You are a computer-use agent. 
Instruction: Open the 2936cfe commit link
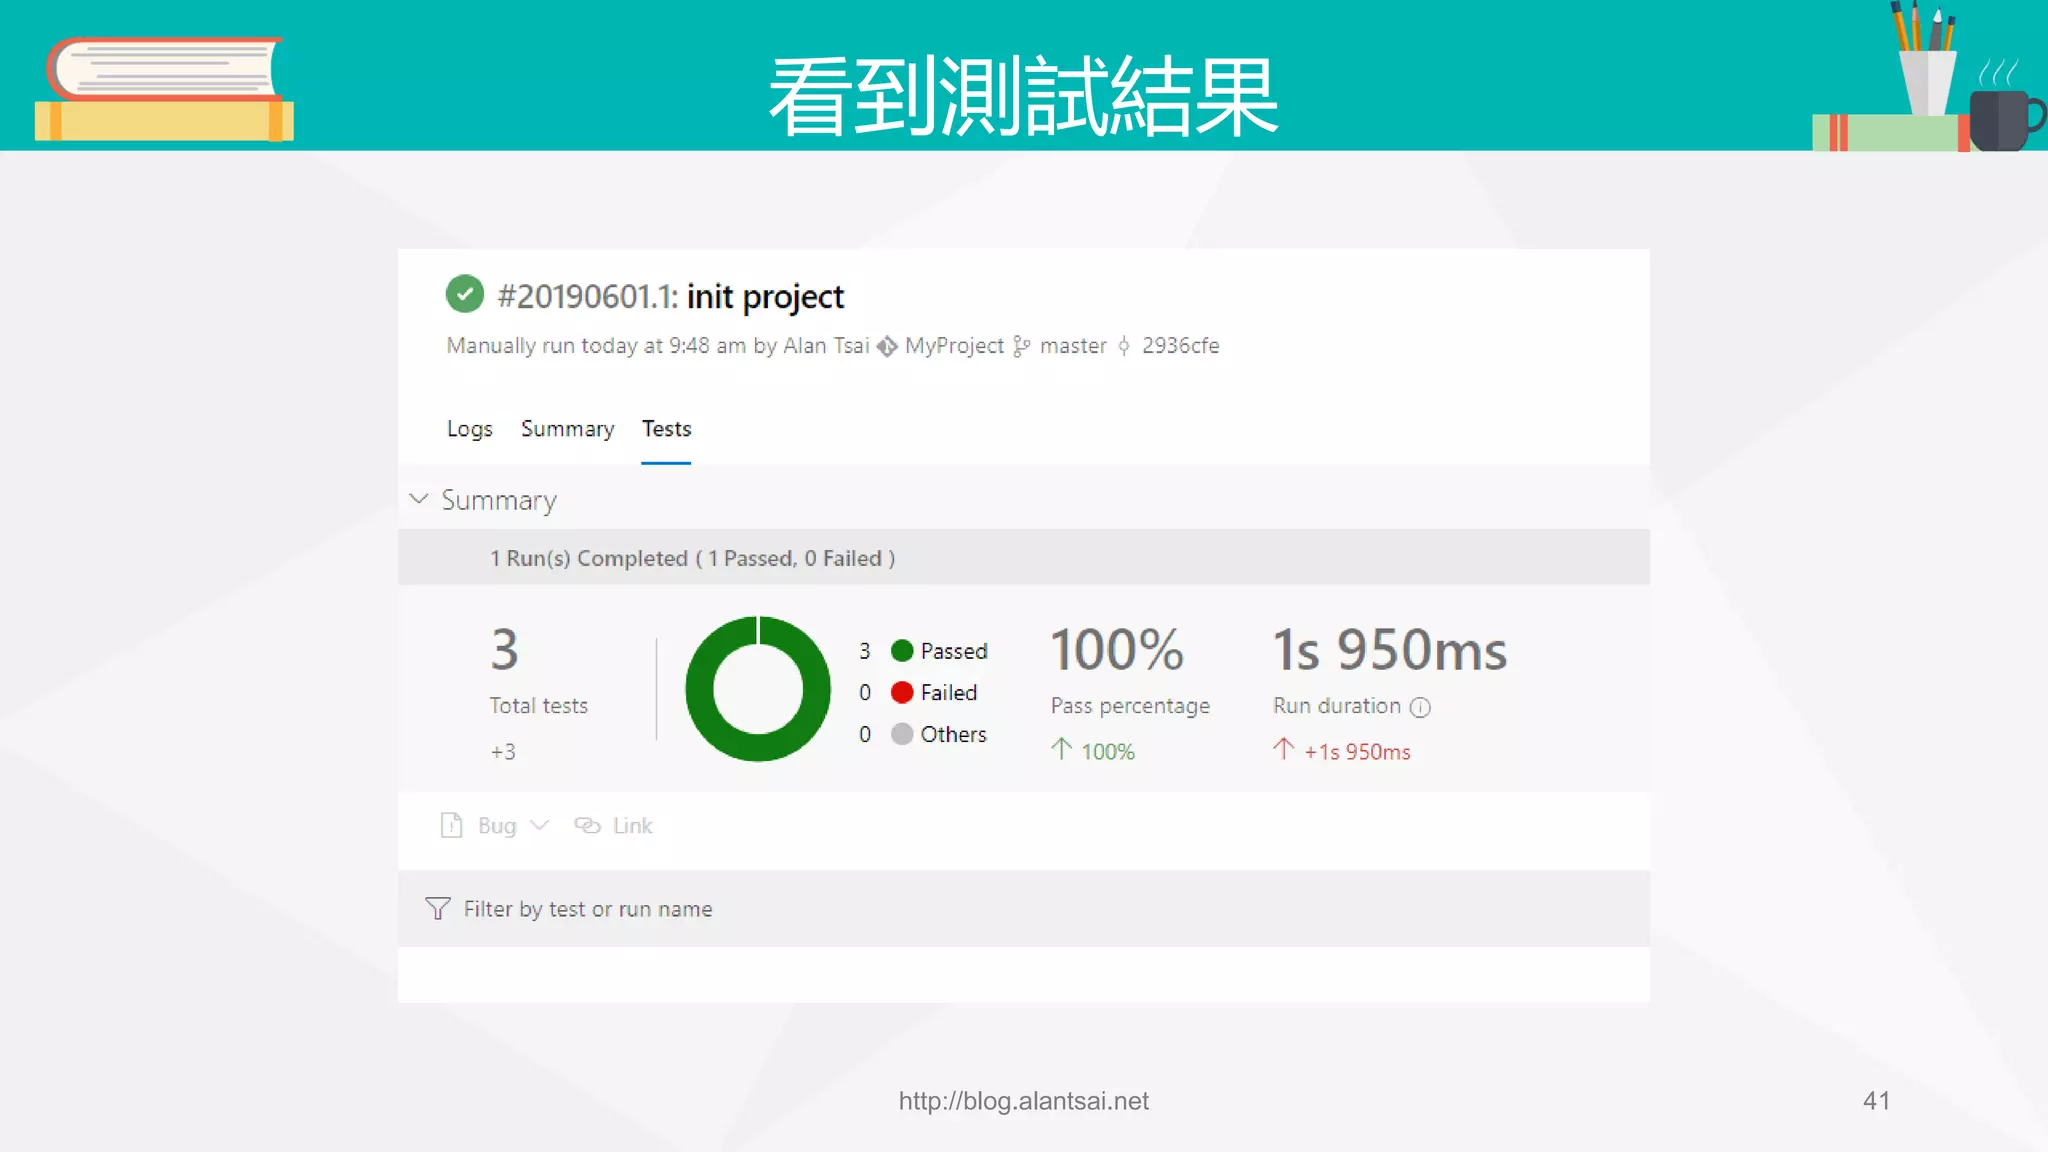(1180, 346)
